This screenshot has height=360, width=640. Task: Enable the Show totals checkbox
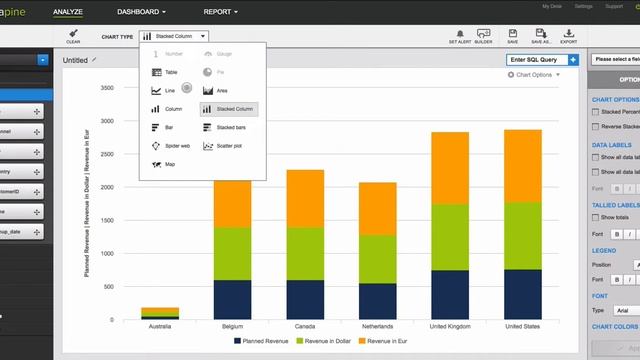(x=596, y=218)
